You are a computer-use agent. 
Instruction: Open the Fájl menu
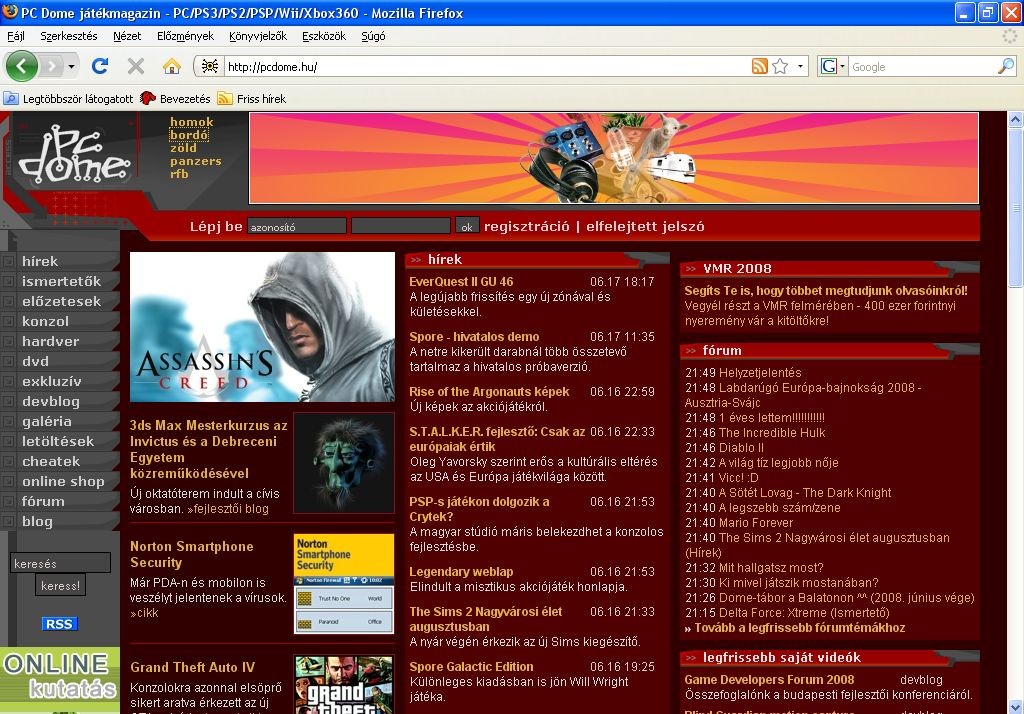[16, 36]
